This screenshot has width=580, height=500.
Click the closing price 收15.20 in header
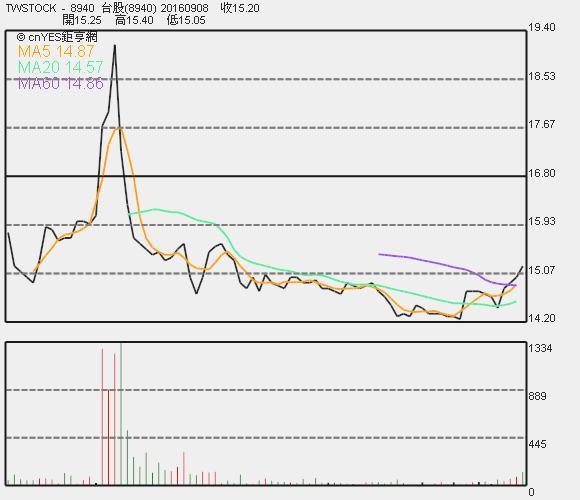240,8
